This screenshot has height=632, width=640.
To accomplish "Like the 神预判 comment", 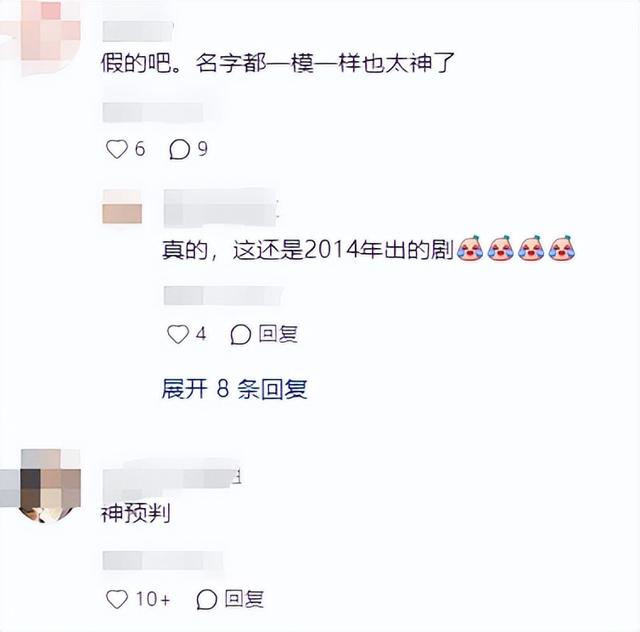I will tap(117, 599).
